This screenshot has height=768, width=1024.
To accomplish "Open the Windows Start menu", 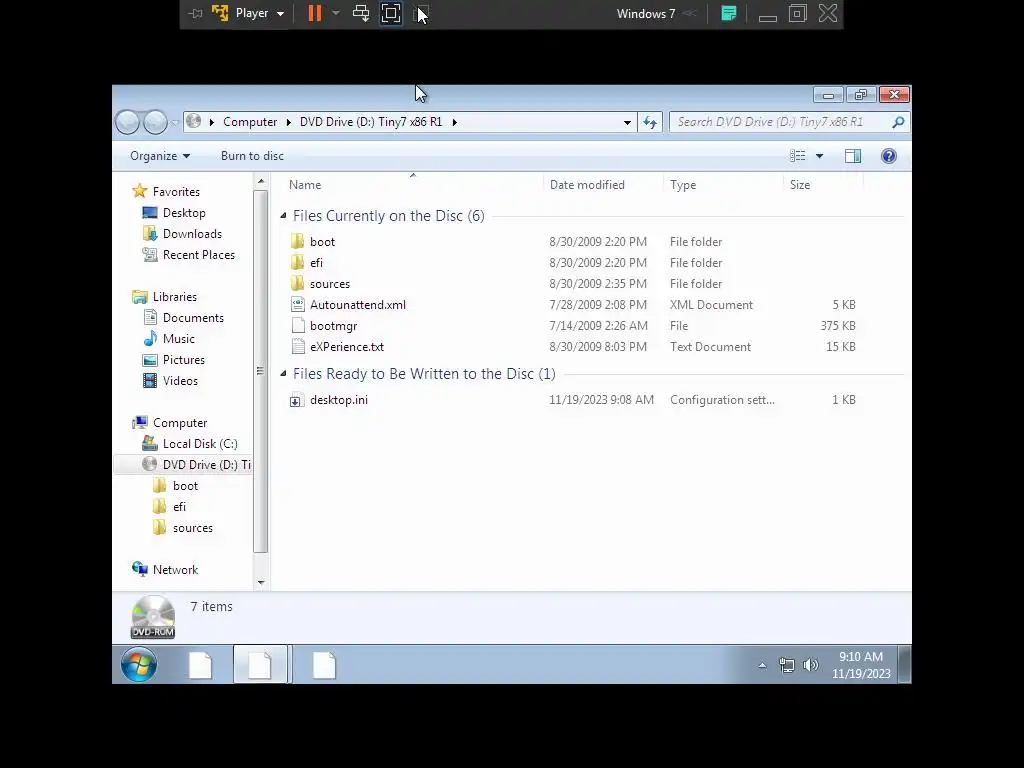I will coord(138,665).
